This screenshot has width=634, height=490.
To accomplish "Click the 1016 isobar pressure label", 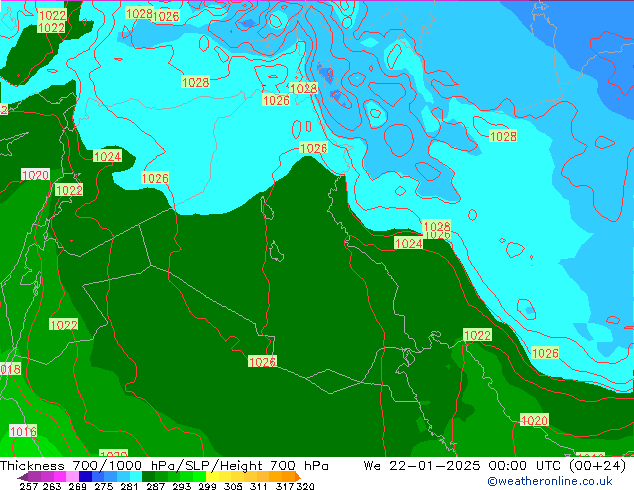I will [x=23, y=431].
